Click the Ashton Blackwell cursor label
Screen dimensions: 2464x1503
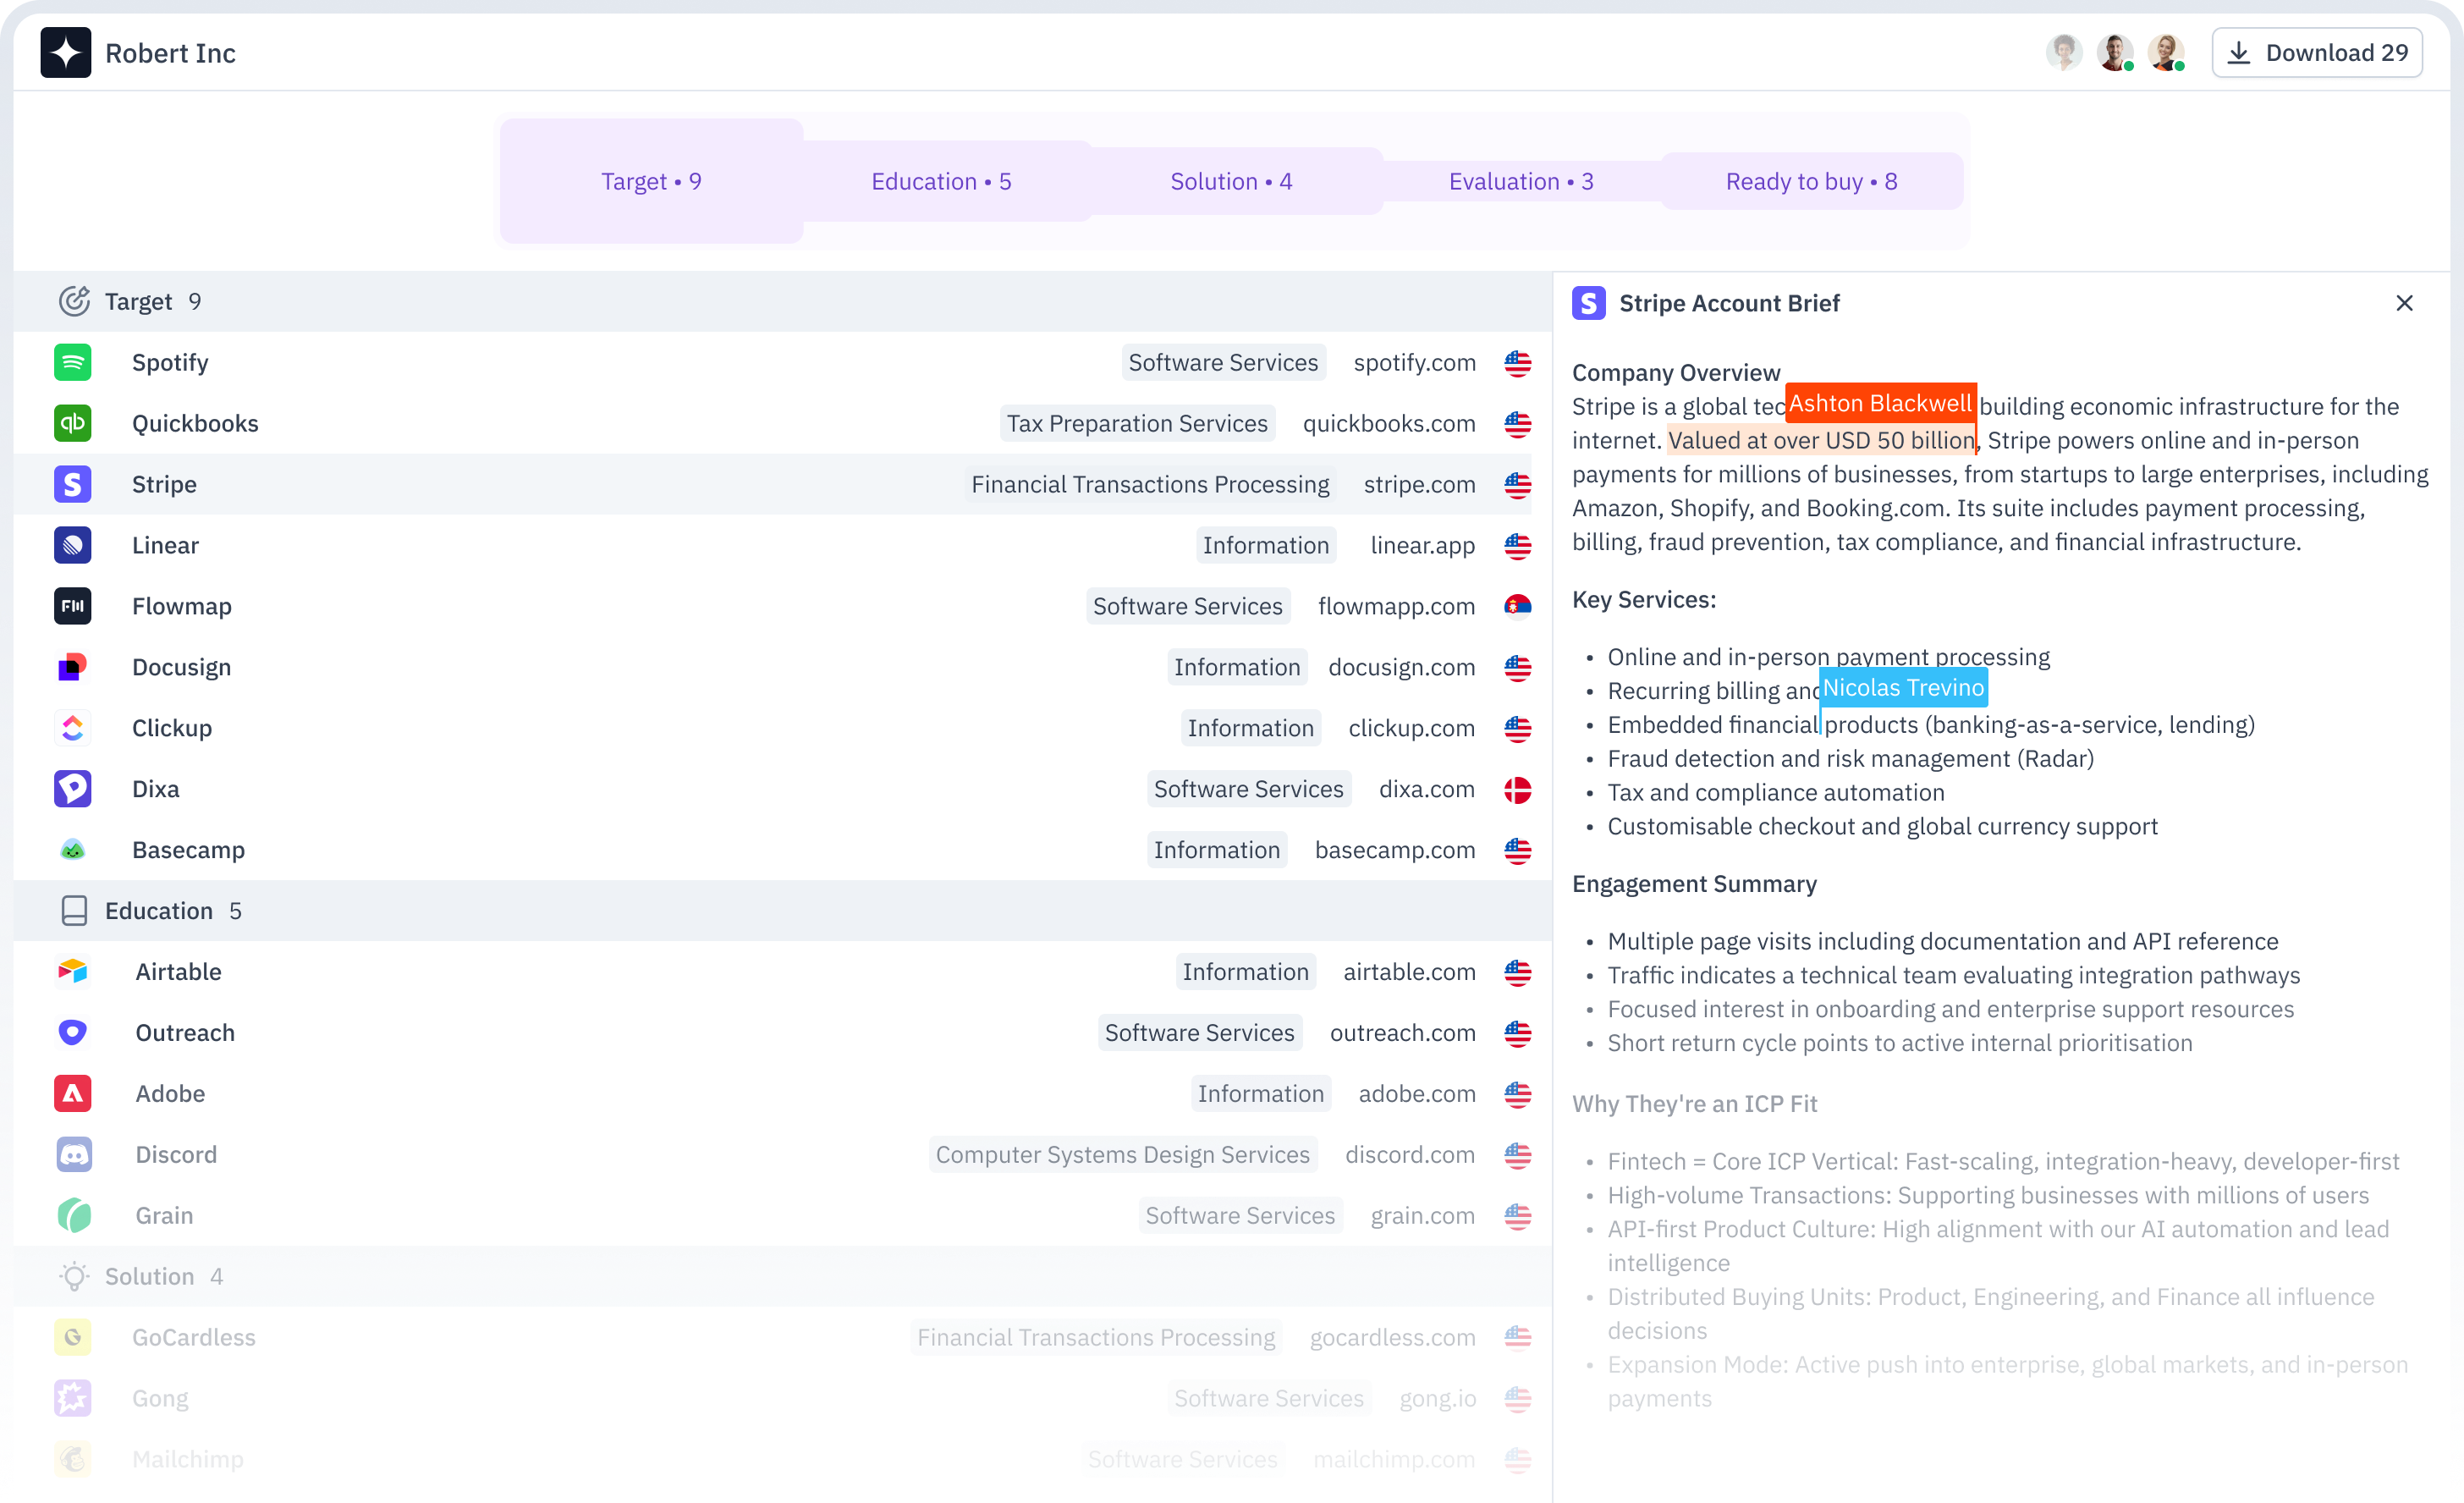[x=1880, y=403]
